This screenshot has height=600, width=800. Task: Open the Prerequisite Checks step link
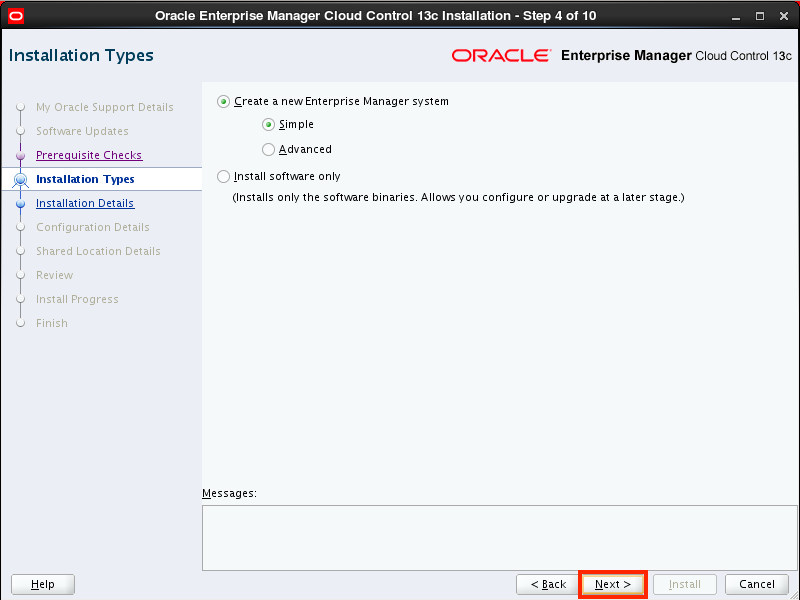(x=89, y=155)
